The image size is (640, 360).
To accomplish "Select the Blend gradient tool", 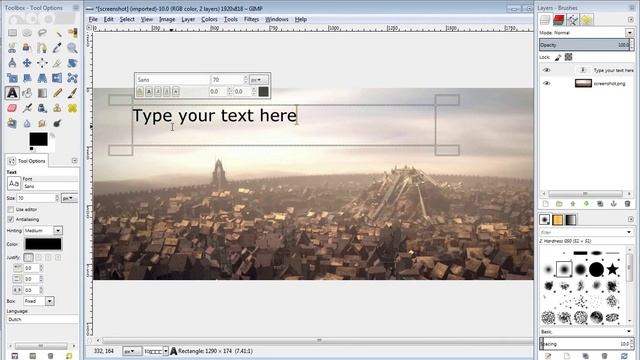I will click(x=42, y=93).
